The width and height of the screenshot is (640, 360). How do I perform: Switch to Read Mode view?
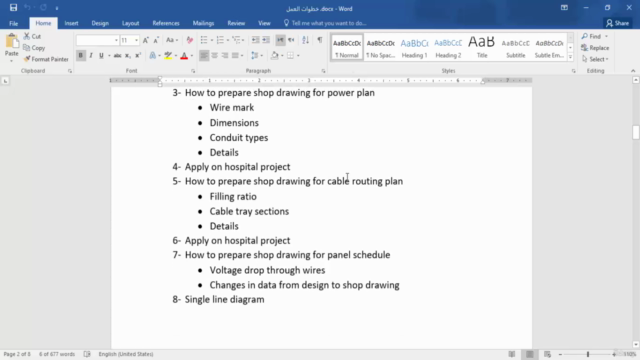pos(512,354)
